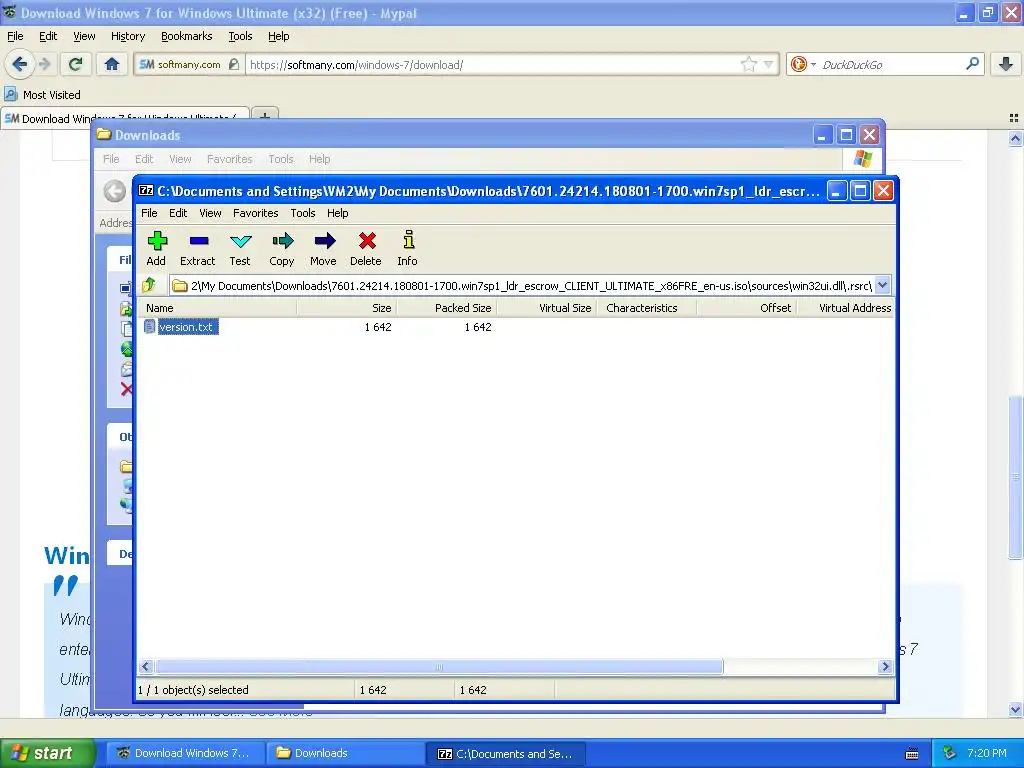
Task: Open the File menu in 7-Zip
Action: tap(149, 213)
